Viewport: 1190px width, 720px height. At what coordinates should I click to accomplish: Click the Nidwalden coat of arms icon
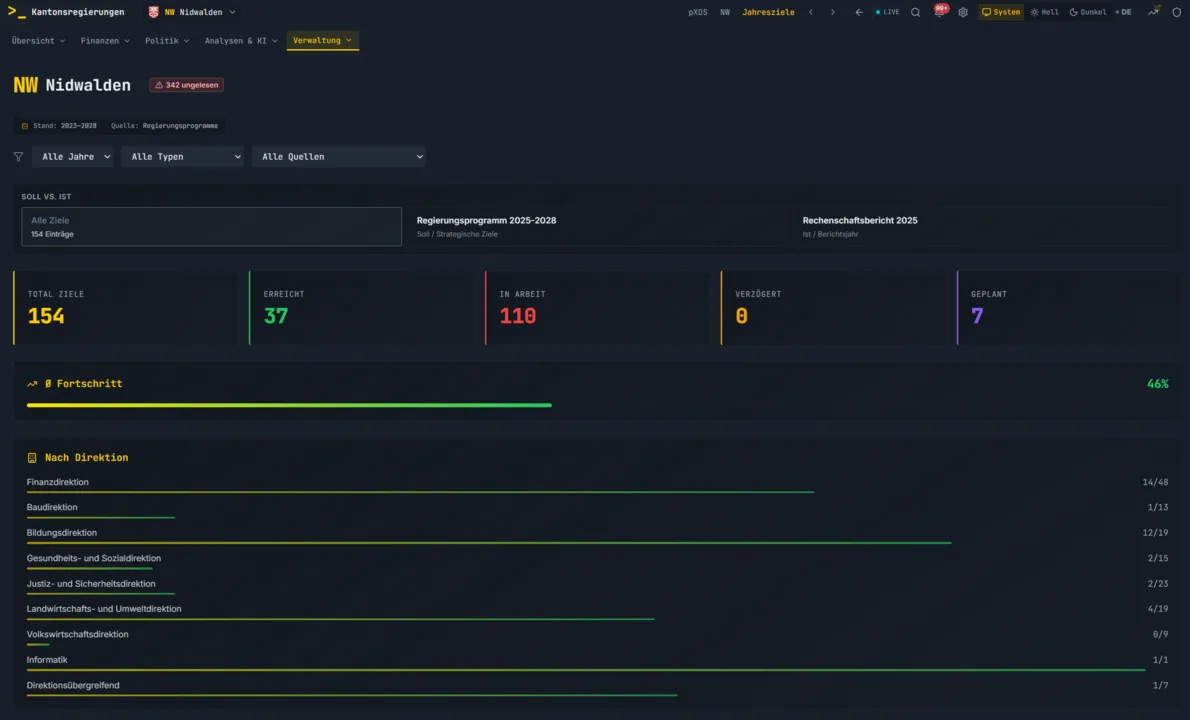coord(153,12)
